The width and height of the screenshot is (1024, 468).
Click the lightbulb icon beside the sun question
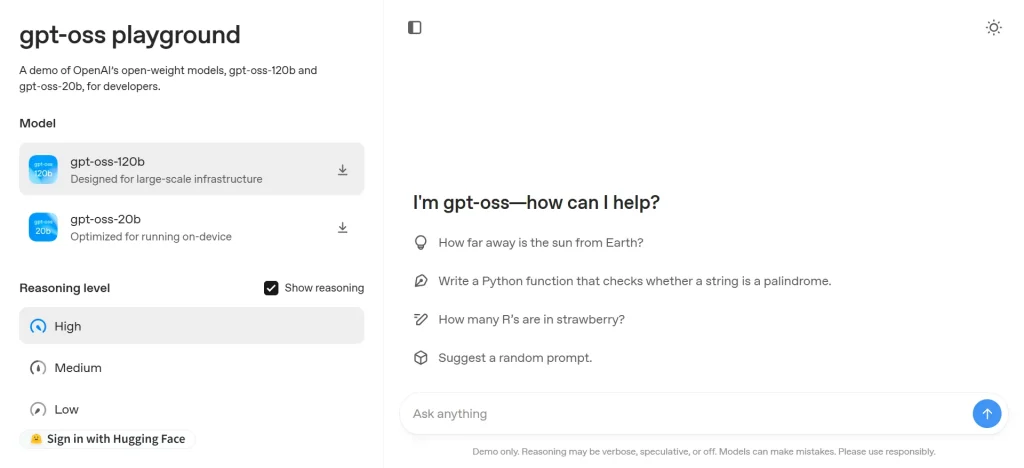421,243
